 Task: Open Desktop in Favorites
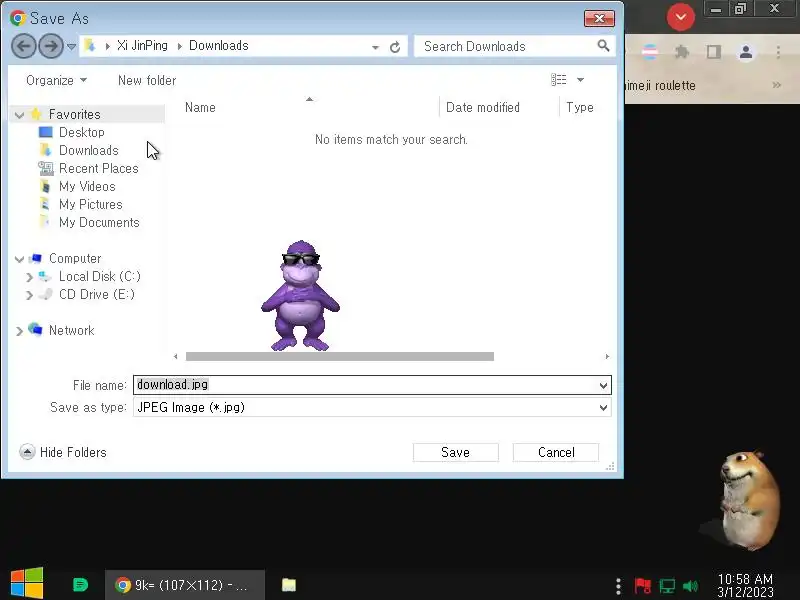[x=82, y=132]
